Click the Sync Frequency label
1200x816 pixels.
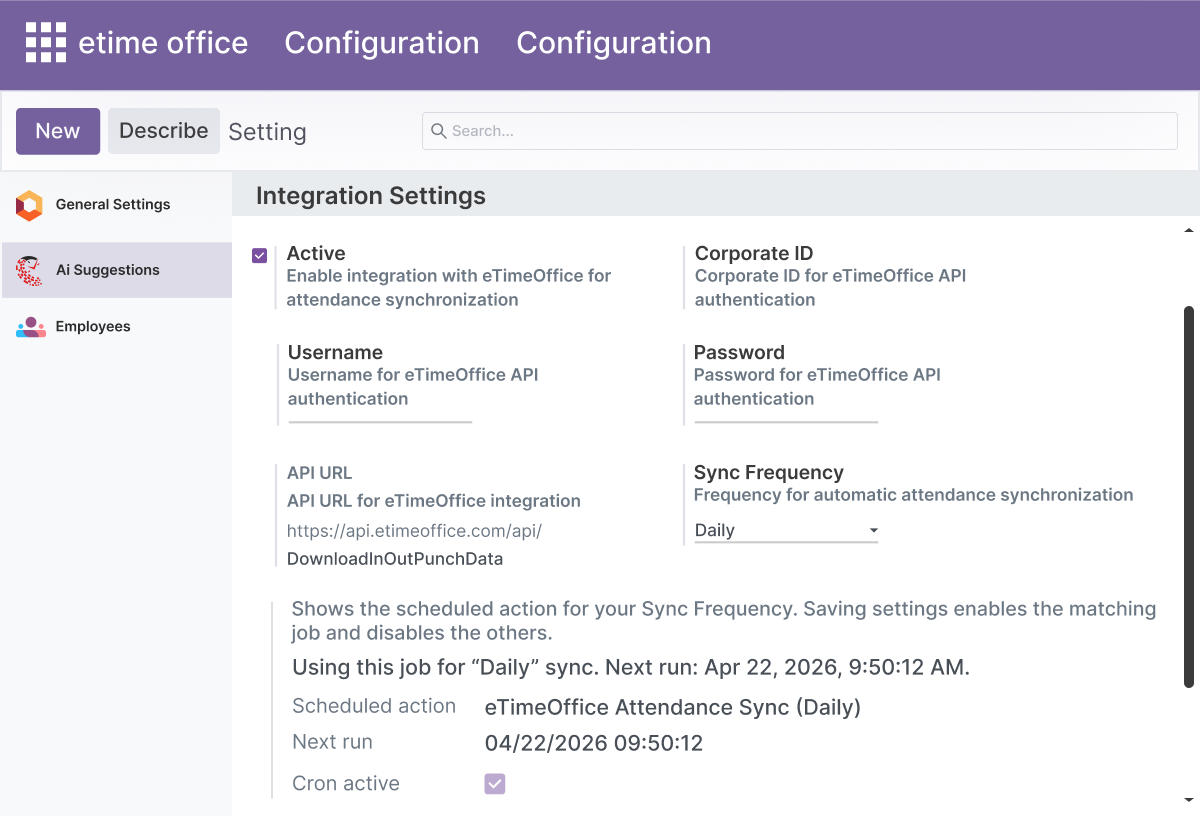click(x=769, y=472)
